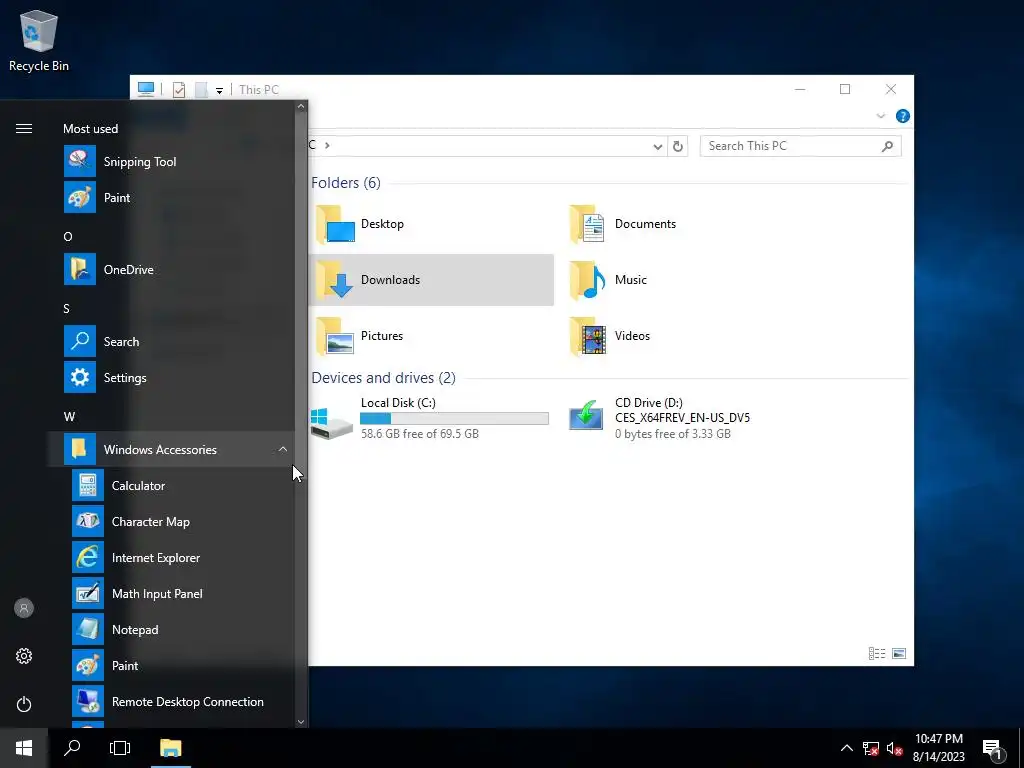Click the Search This PC field
The width and height of the screenshot is (1024, 768).
(x=800, y=146)
